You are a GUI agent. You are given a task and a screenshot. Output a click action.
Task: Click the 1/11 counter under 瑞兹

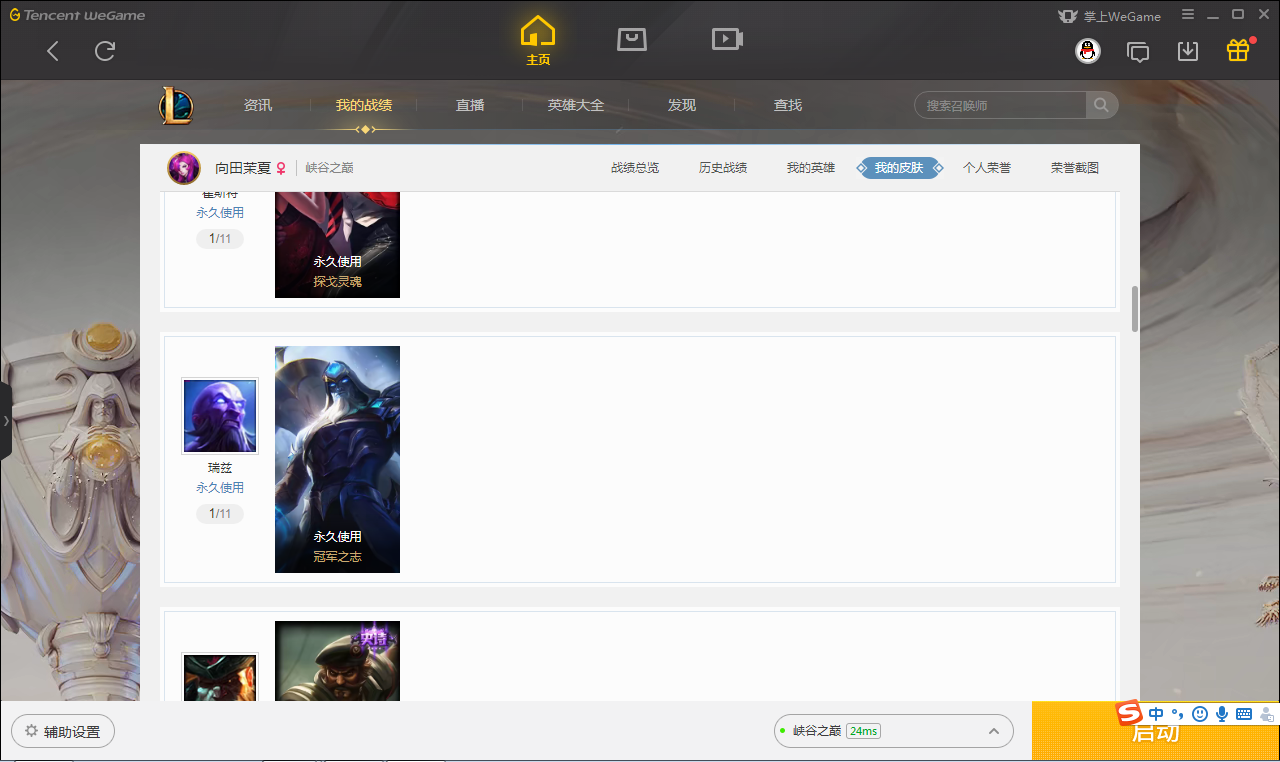coord(220,514)
